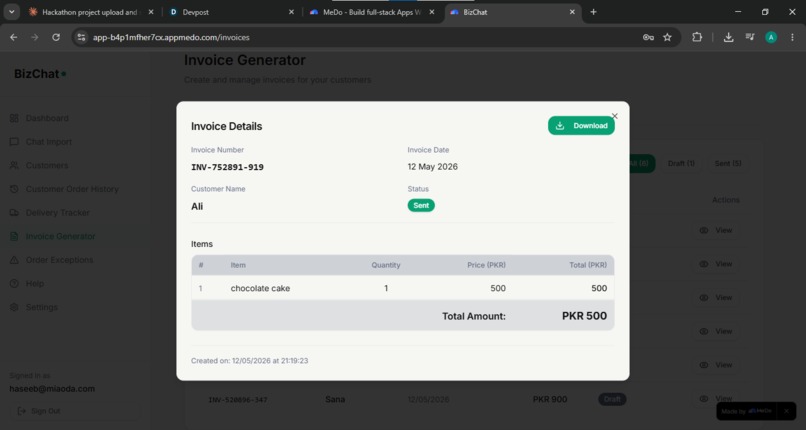Screen dimensions: 806x430
Task: Click the chocolate cake item cell
Action: [x=260, y=288]
